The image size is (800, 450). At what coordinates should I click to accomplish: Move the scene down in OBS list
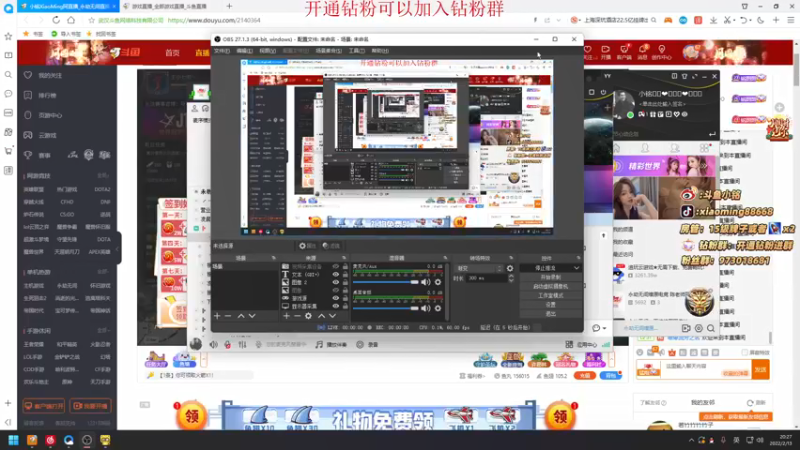tap(252, 316)
